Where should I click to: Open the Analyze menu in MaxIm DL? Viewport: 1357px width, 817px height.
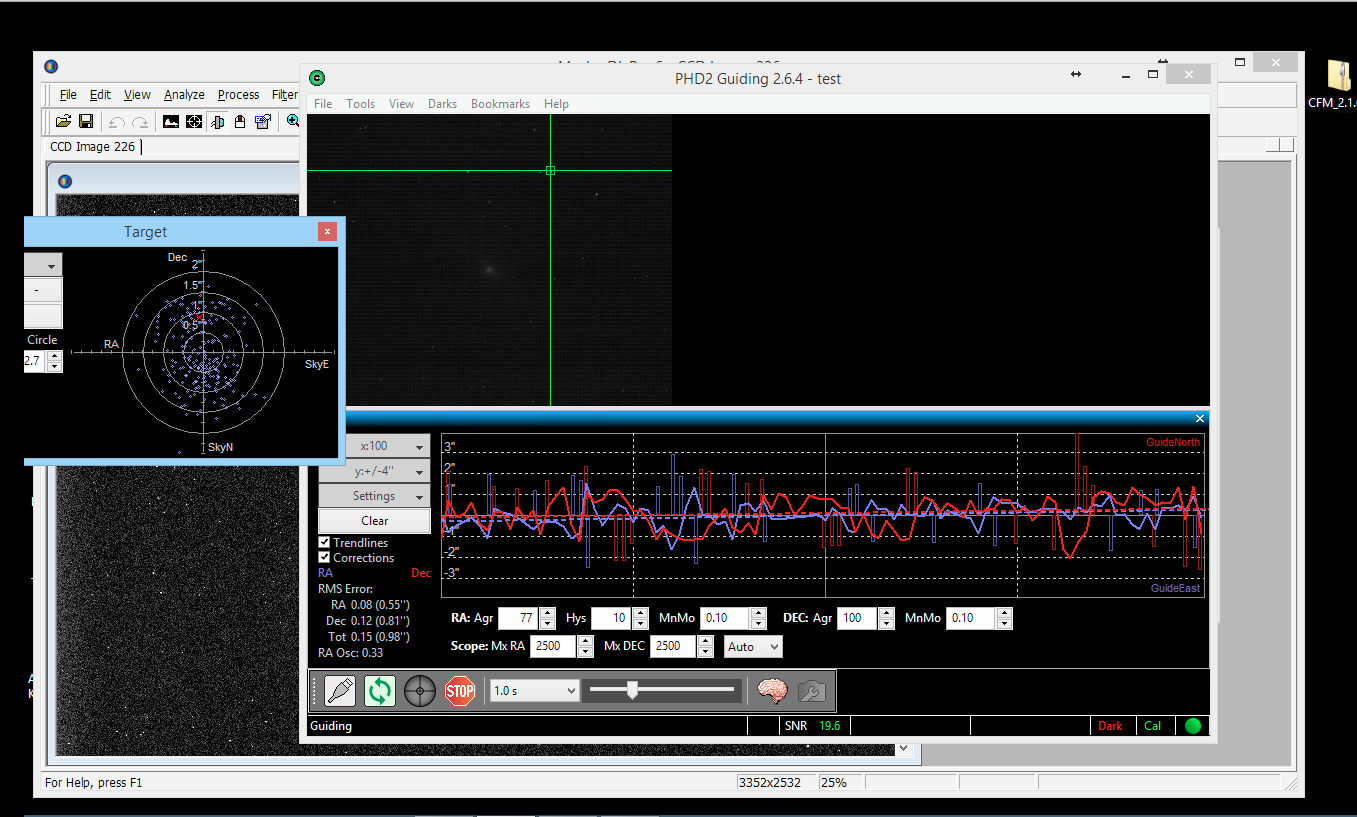[184, 95]
